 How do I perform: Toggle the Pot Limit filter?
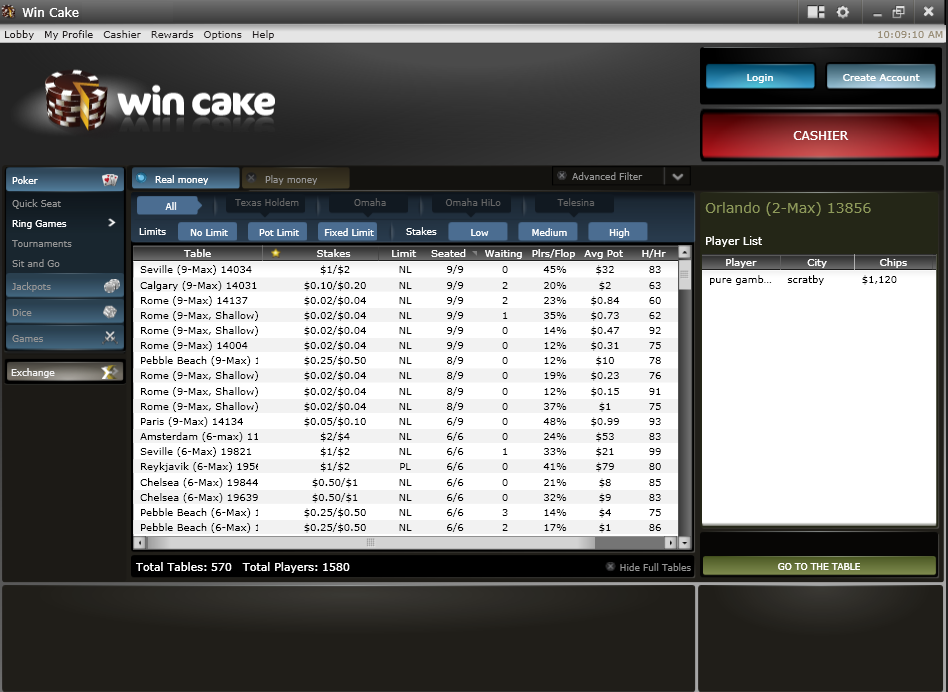[278, 232]
